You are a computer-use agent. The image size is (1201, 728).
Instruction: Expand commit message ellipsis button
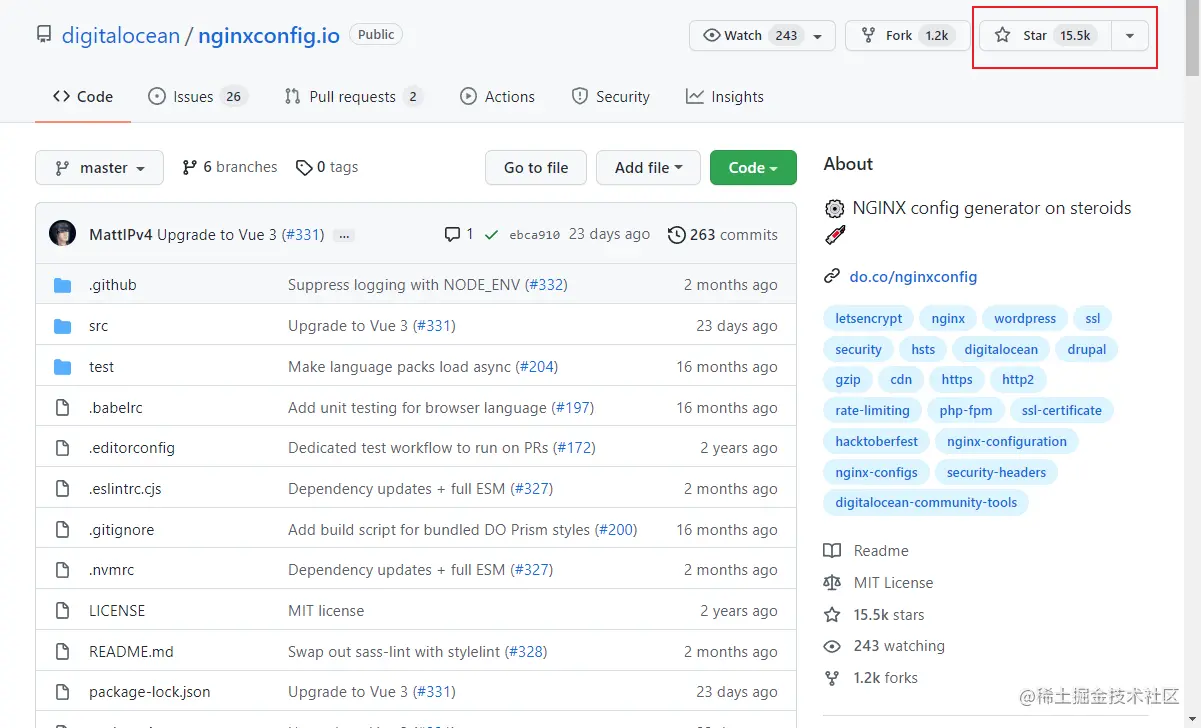pos(344,236)
